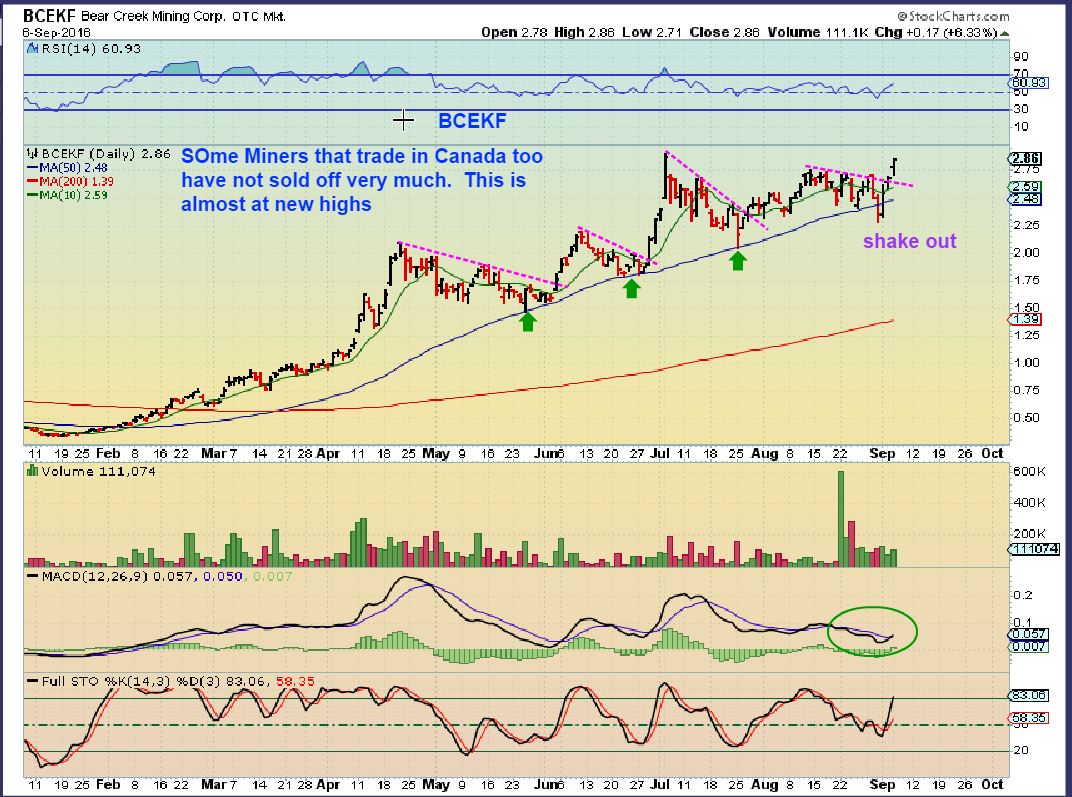
Task: Click the 'Volume 111.1K' value in header
Action: [818, 32]
